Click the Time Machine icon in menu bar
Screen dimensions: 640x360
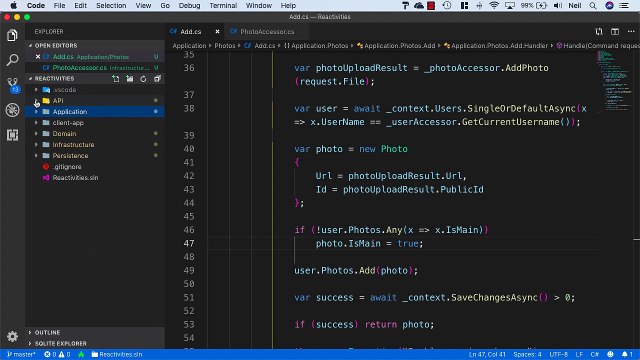pos(447,5)
